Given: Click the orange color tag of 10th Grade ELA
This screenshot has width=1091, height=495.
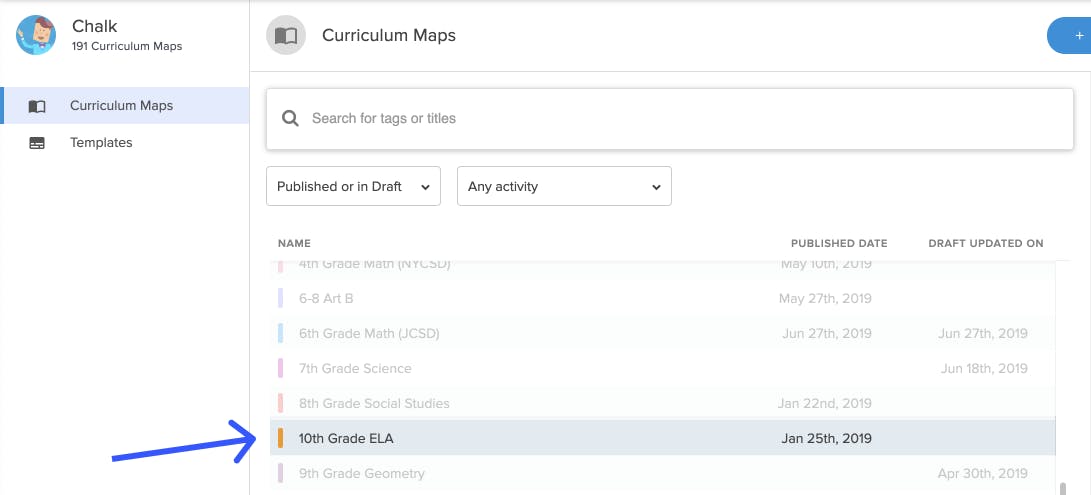Looking at the screenshot, I should 280,438.
